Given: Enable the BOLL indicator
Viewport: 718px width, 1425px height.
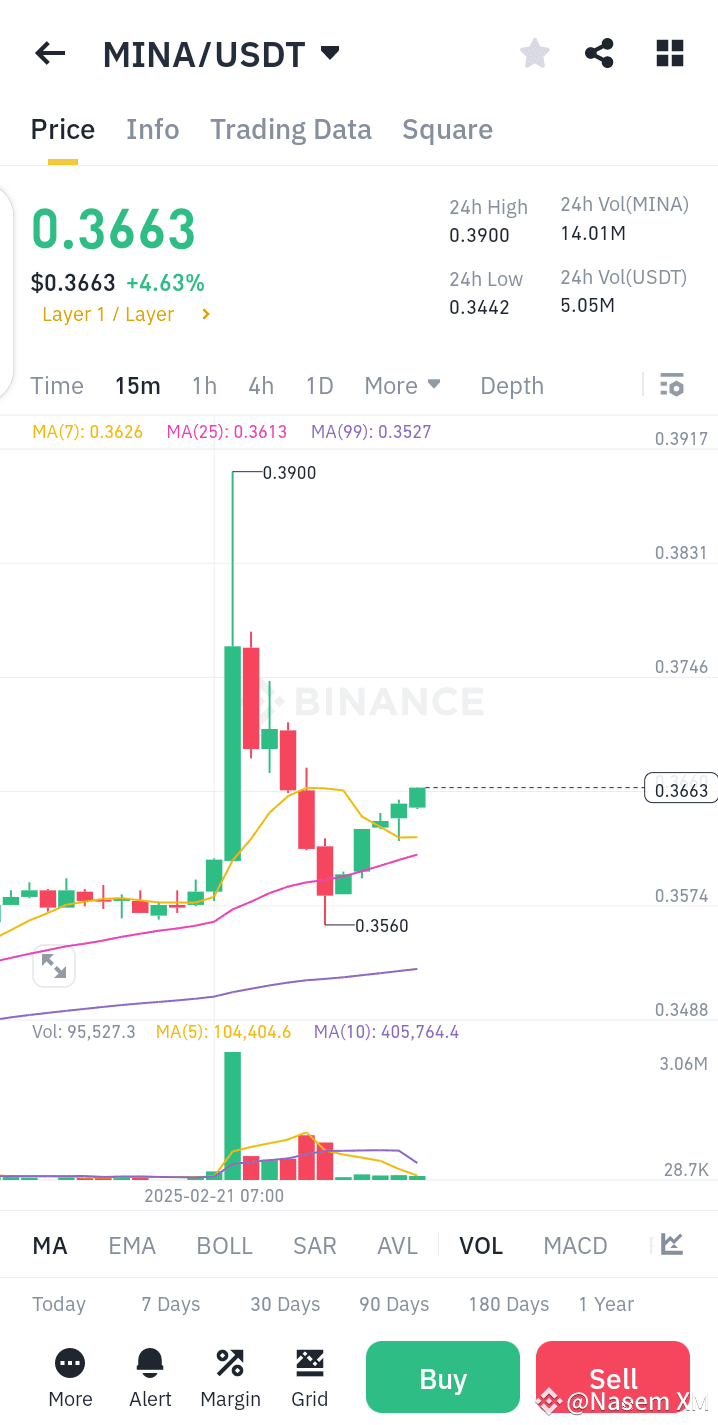Looking at the screenshot, I should pos(224,1245).
